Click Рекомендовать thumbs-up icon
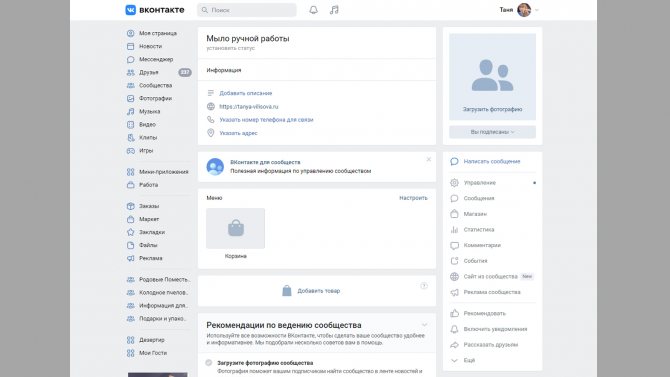The image size is (670, 377). pyautogui.click(x=454, y=313)
